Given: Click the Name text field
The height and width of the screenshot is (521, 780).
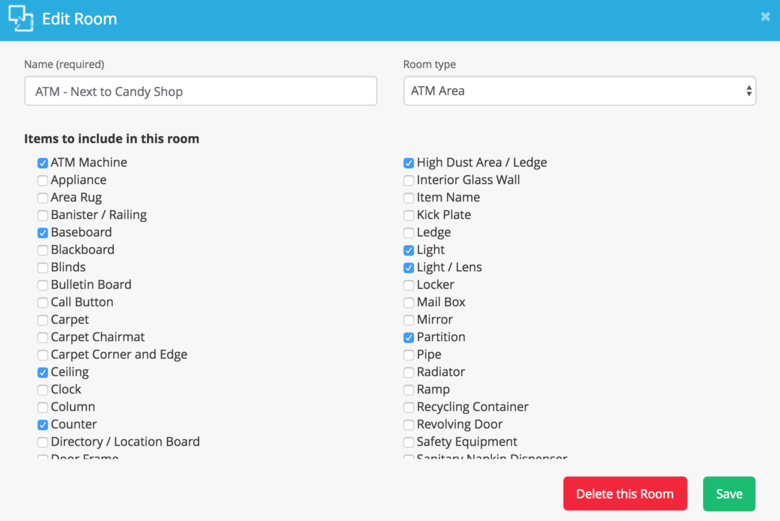Looking at the screenshot, I should [x=200, y=91].
